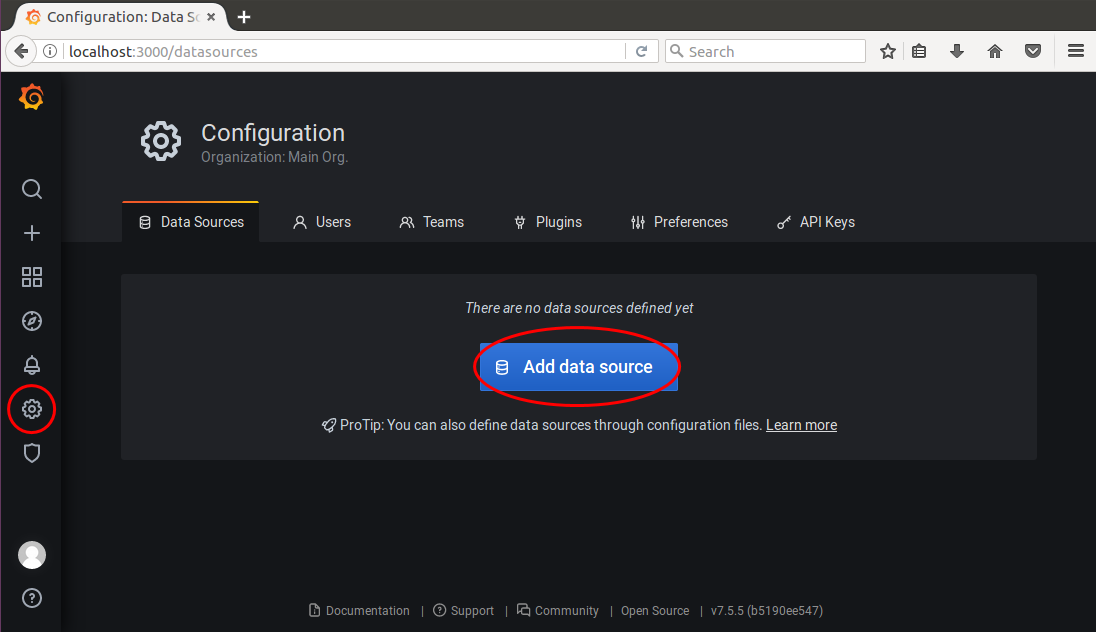This screenshot has height=632, width=1096.
Task: Open the Community footer link
Action: point(558,610)
